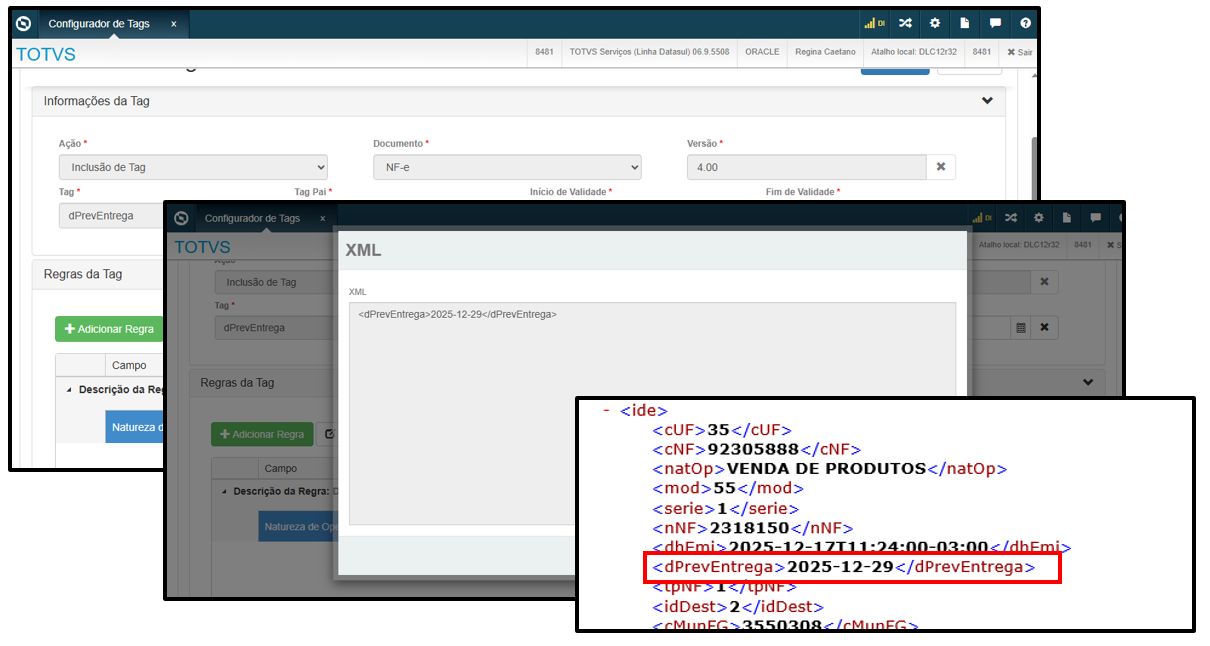Click the TOTVS home logo icon in the middle window

(x=180, y=218)
